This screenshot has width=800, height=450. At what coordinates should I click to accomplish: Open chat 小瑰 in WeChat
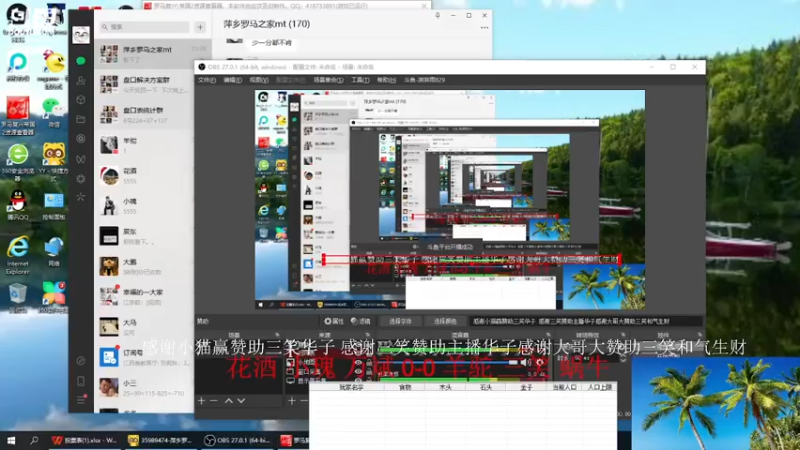coord(145,206)
